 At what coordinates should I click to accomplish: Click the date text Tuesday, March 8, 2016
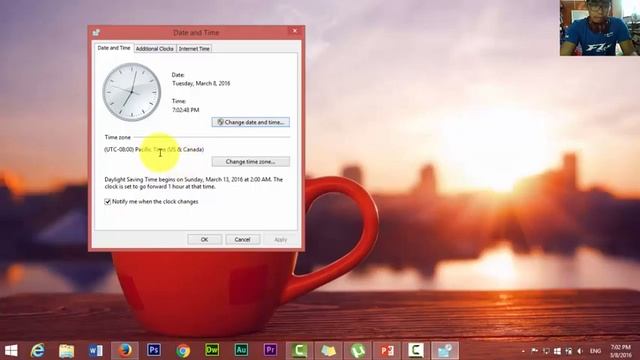(201, 83)
